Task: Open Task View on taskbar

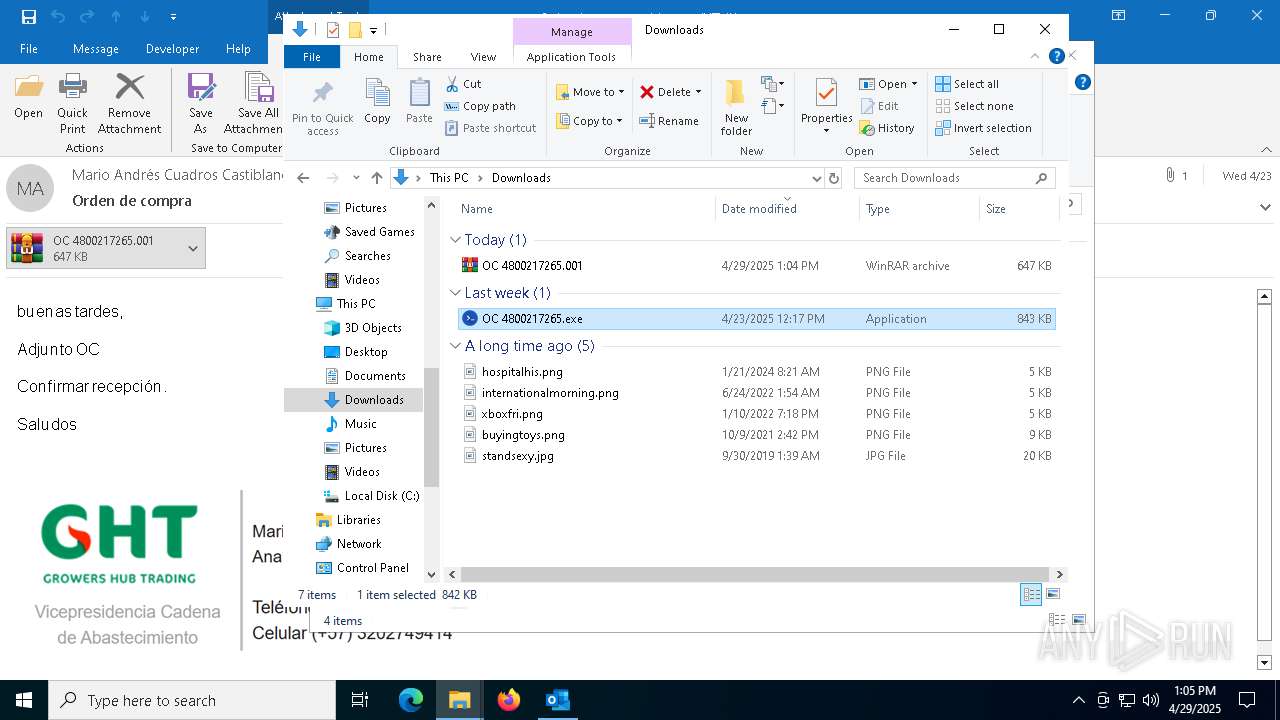Action: (361, 700)
